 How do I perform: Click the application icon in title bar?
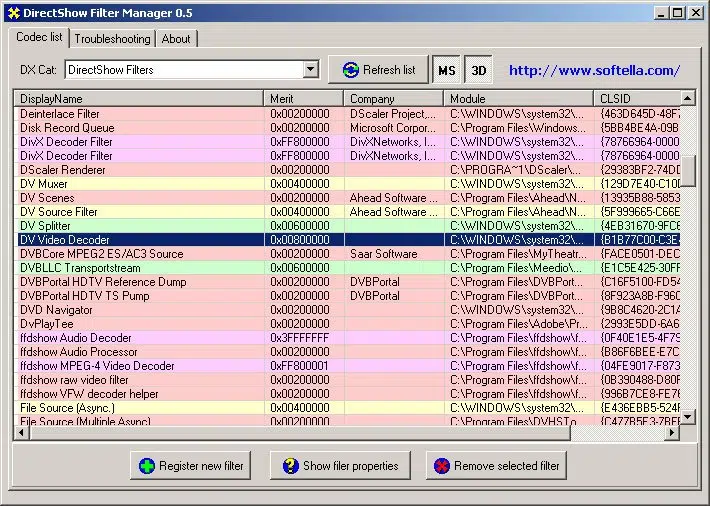[14, 13]
